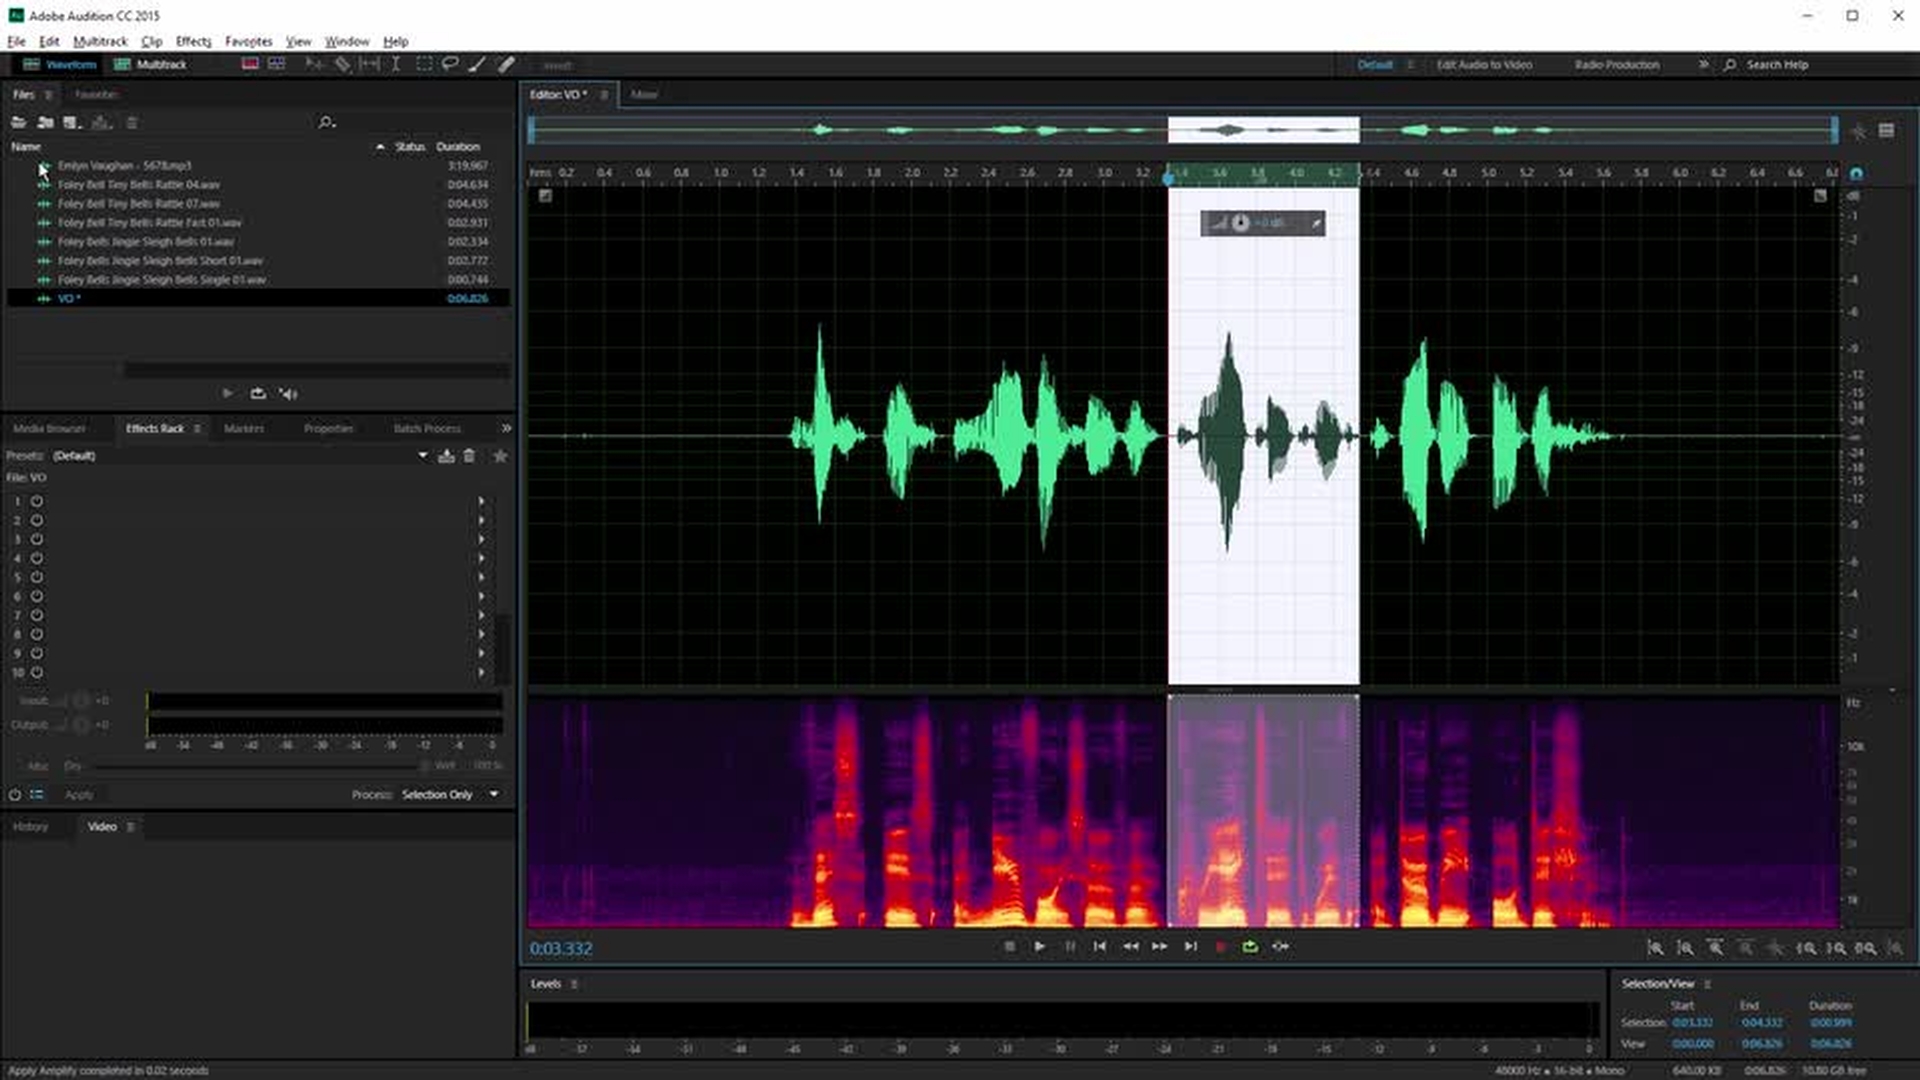The image size is (1920, 1080).
Task: Open the Presets (Default) dropdown
Action: (422, 456)
